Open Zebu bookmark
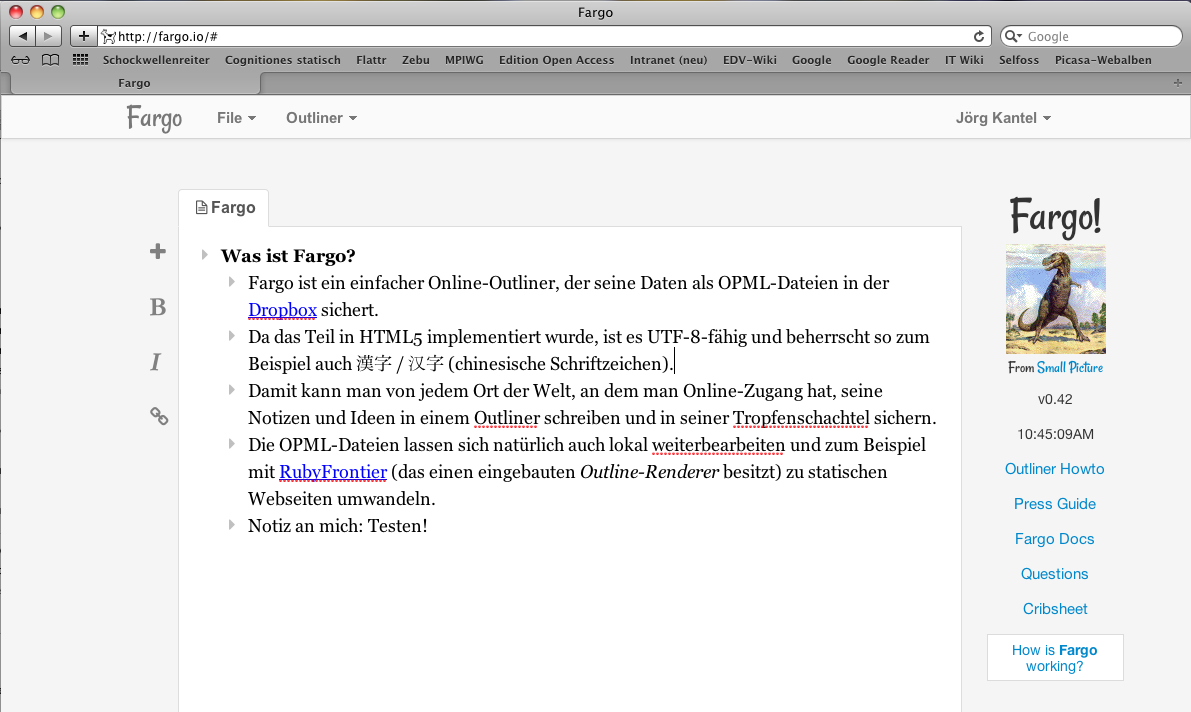This screenshot has width=1191, height=712. 415,60
